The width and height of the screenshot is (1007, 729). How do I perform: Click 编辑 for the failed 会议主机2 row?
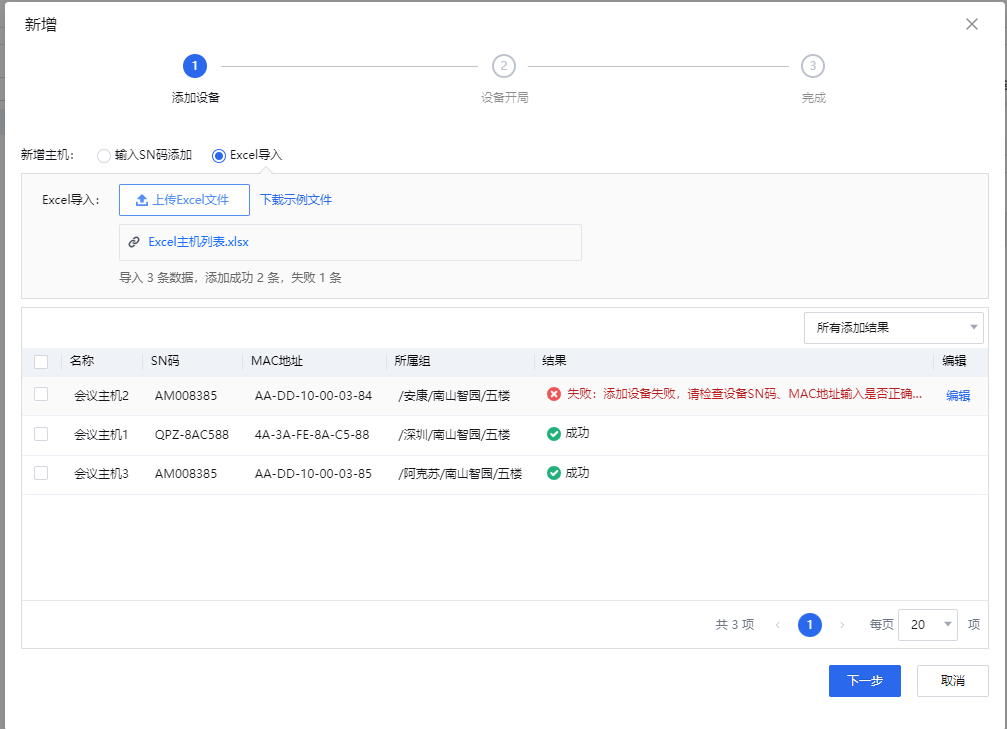(x=958, y=395)
